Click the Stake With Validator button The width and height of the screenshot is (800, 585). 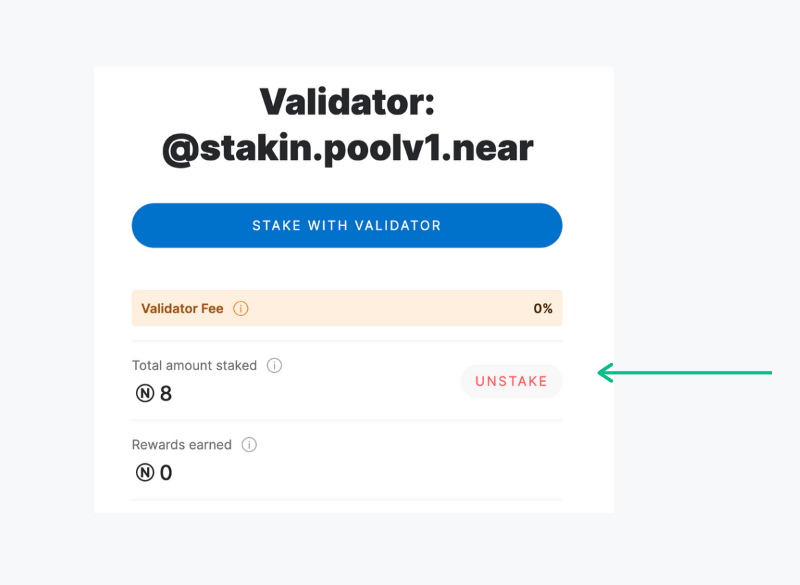click(347, 225)
